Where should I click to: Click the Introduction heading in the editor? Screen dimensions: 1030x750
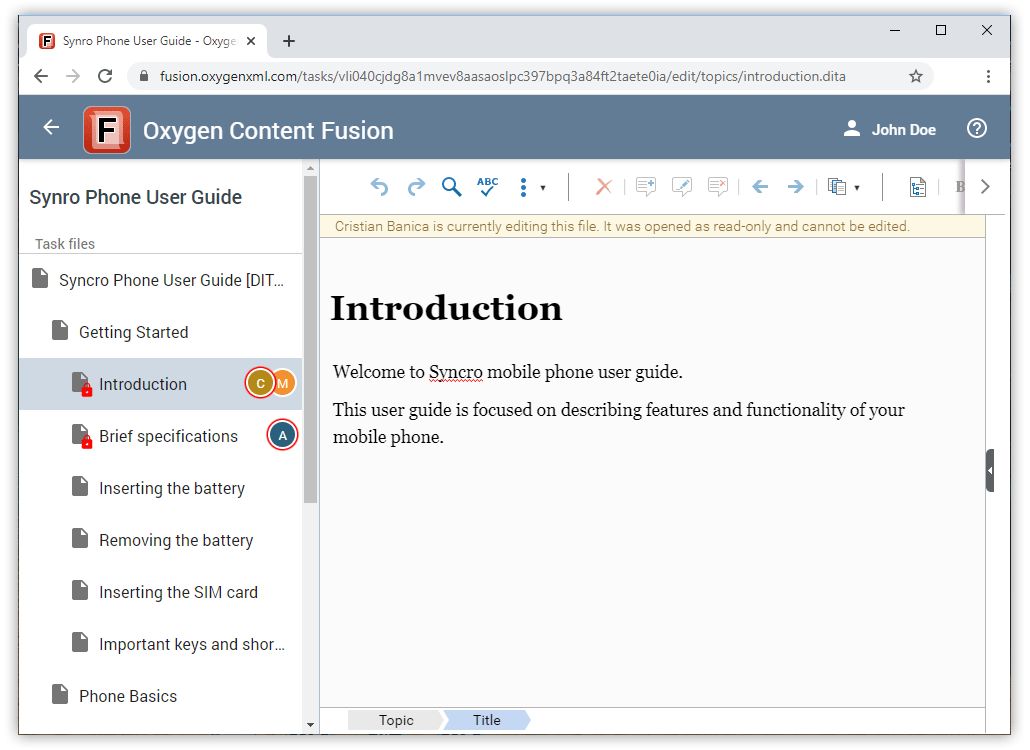point(447,308)
